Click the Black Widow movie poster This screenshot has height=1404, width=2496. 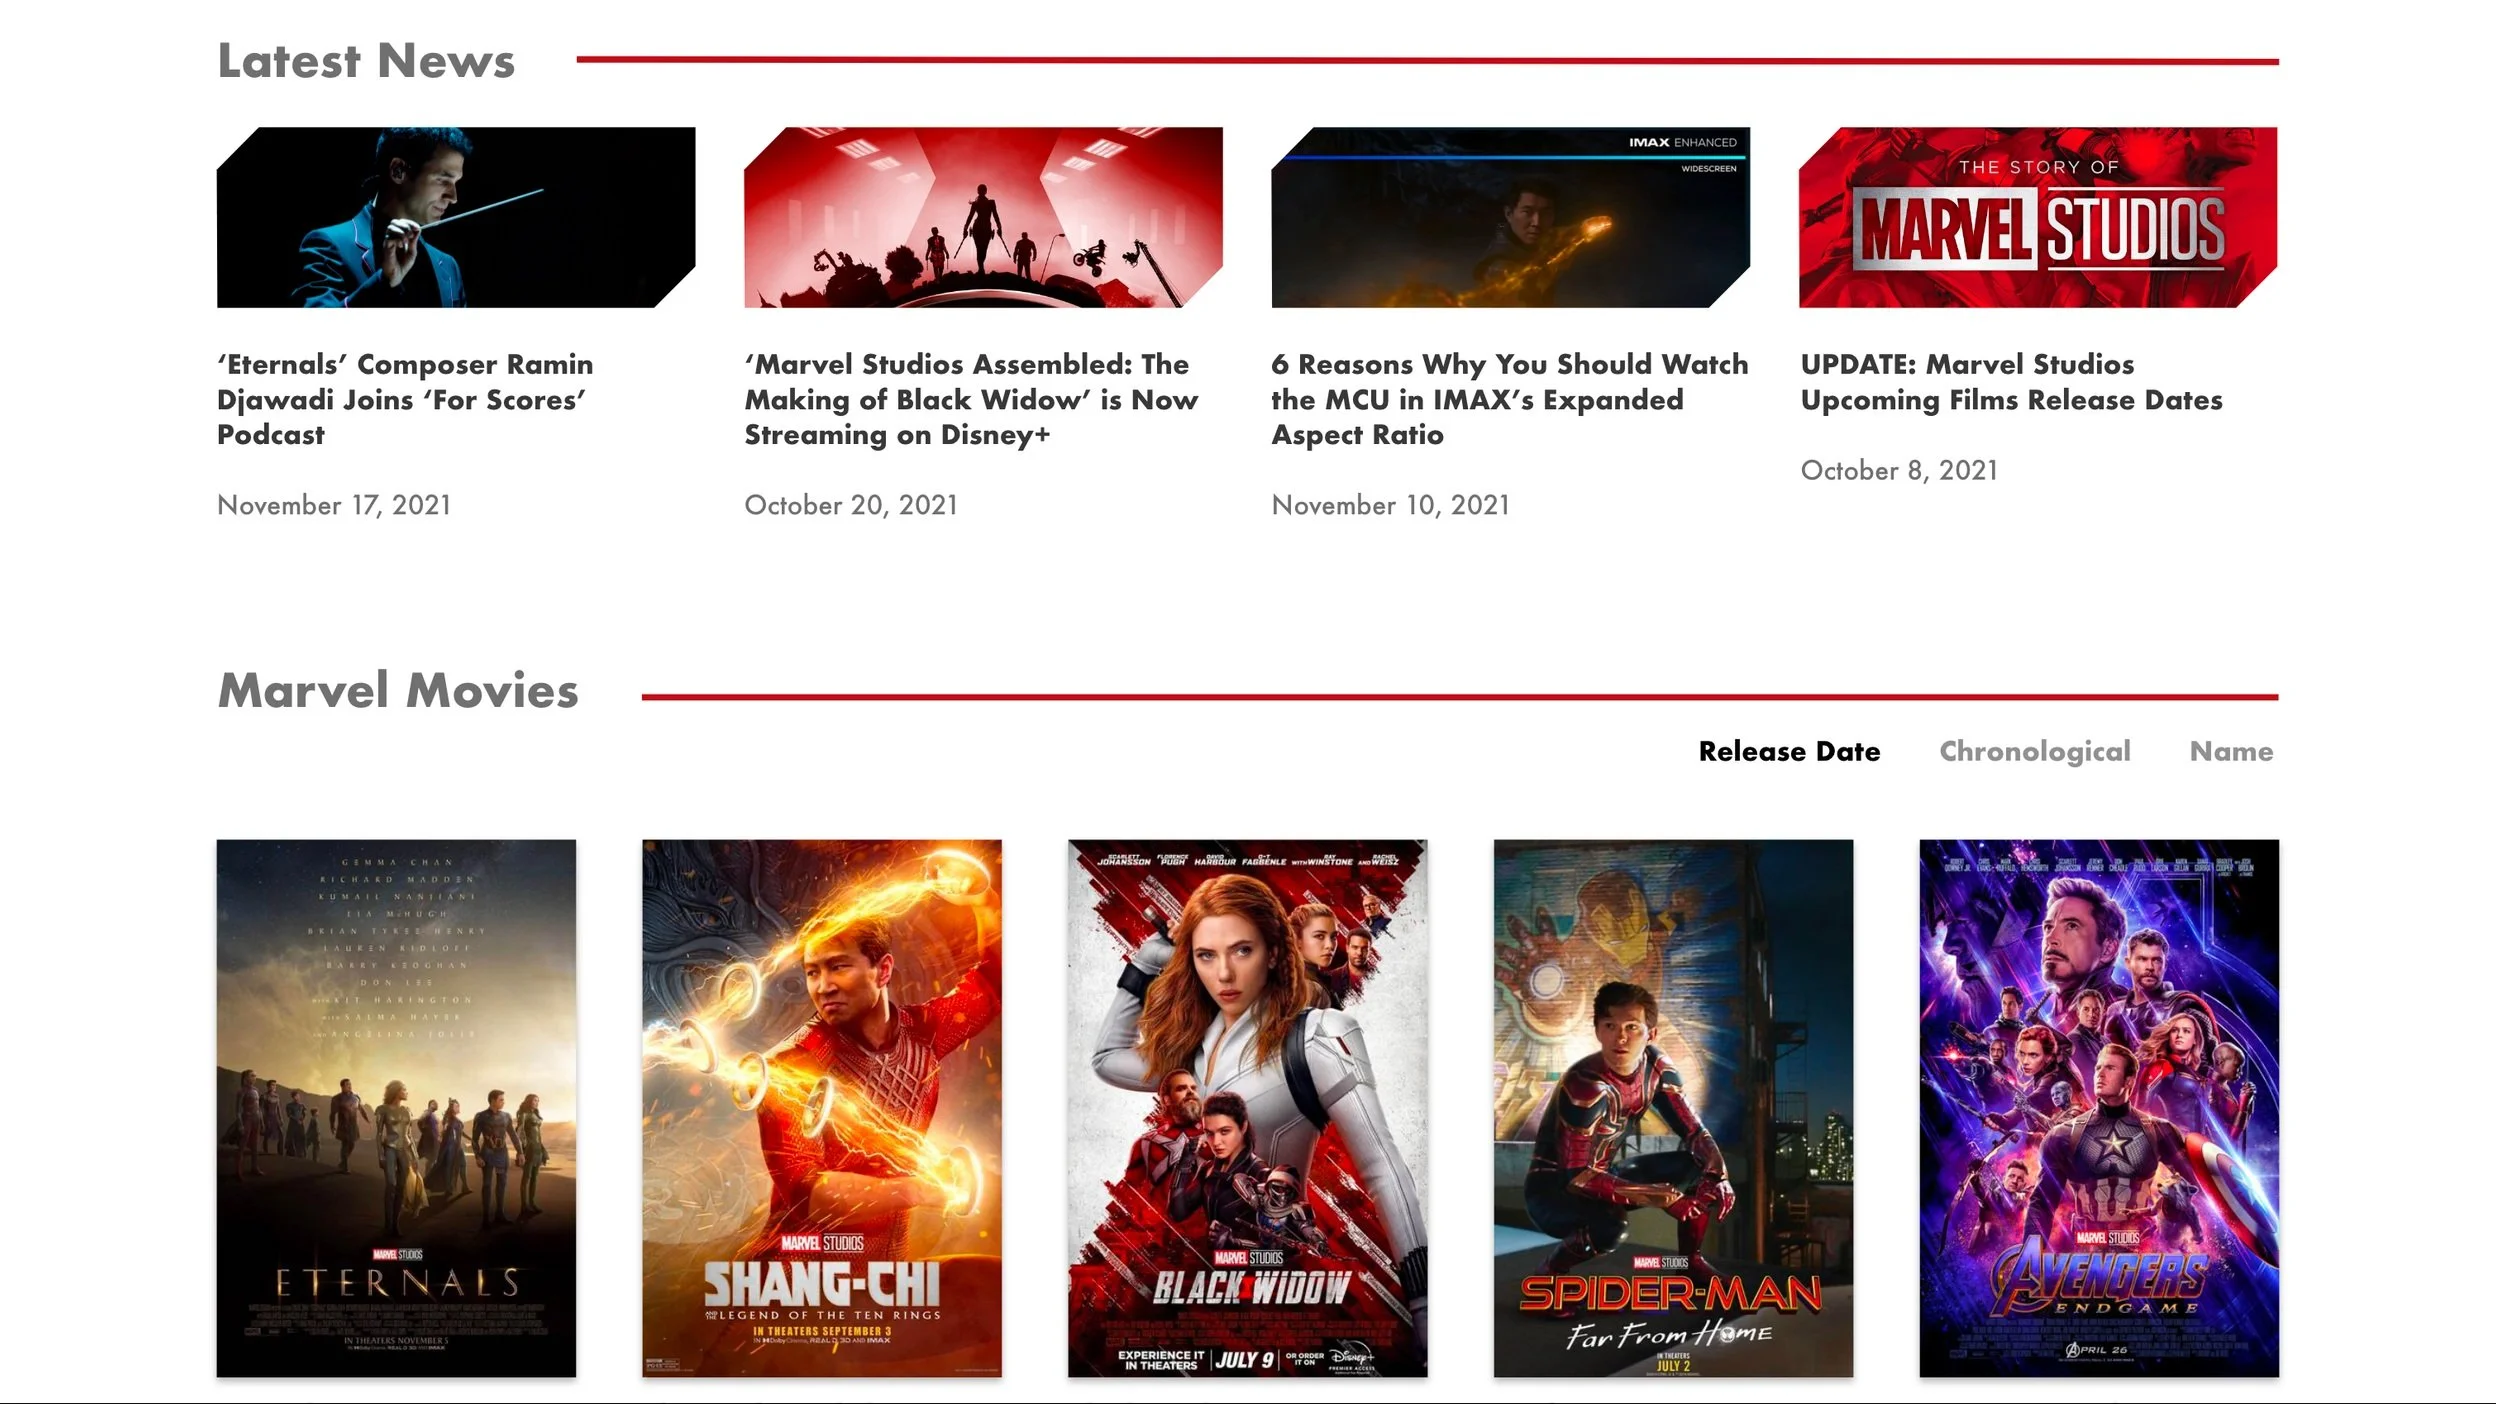pyautogui.click(x=1247, y=1107)
